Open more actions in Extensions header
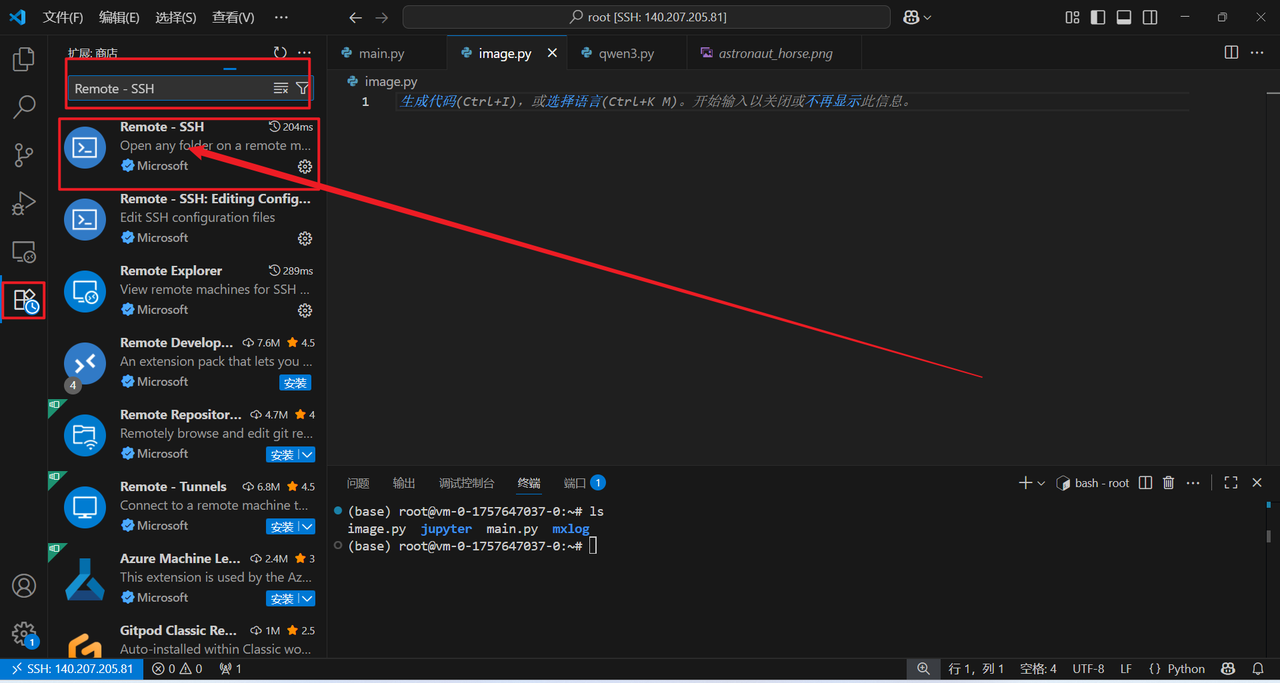 click(x=304, y=53)
